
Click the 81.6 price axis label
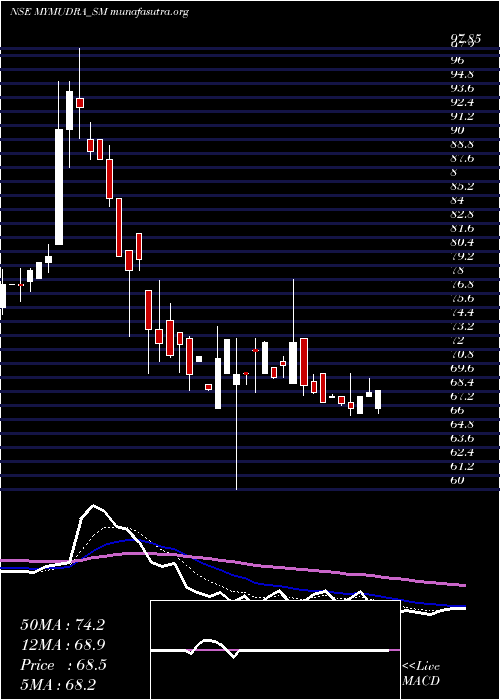[462, 228]
